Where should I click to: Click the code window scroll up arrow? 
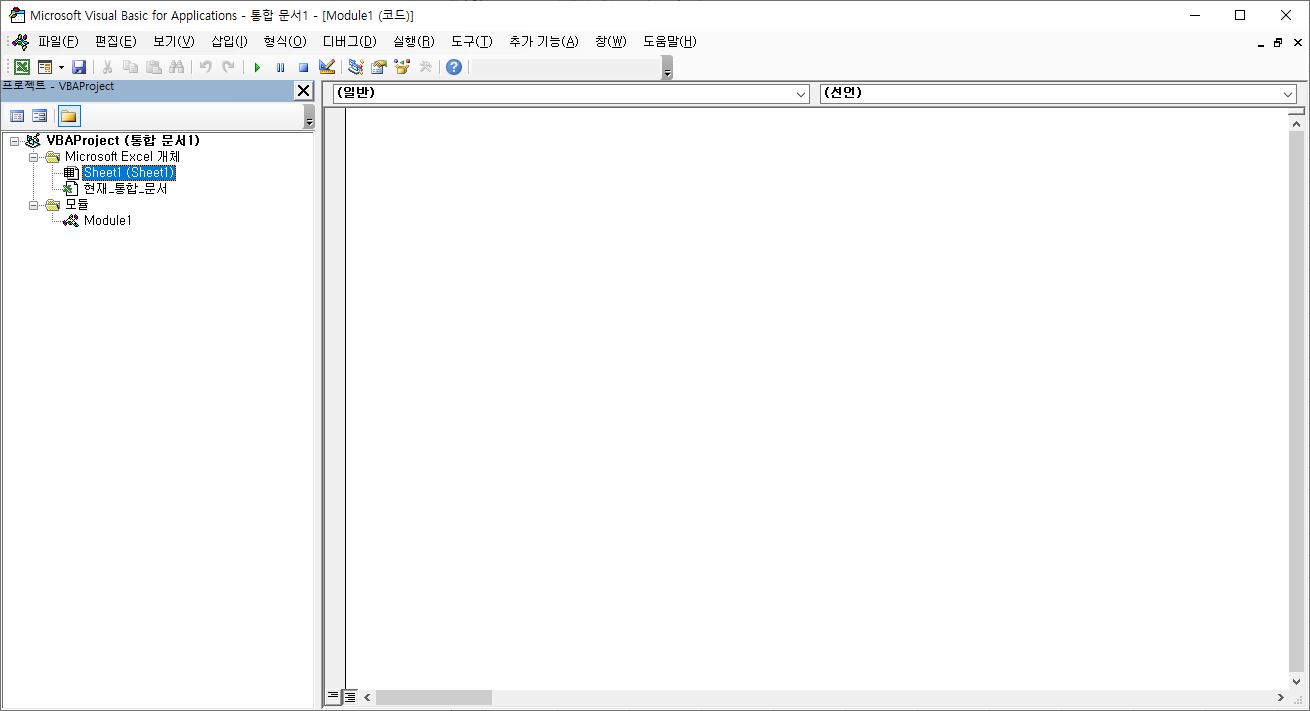tap(1297, 123)
